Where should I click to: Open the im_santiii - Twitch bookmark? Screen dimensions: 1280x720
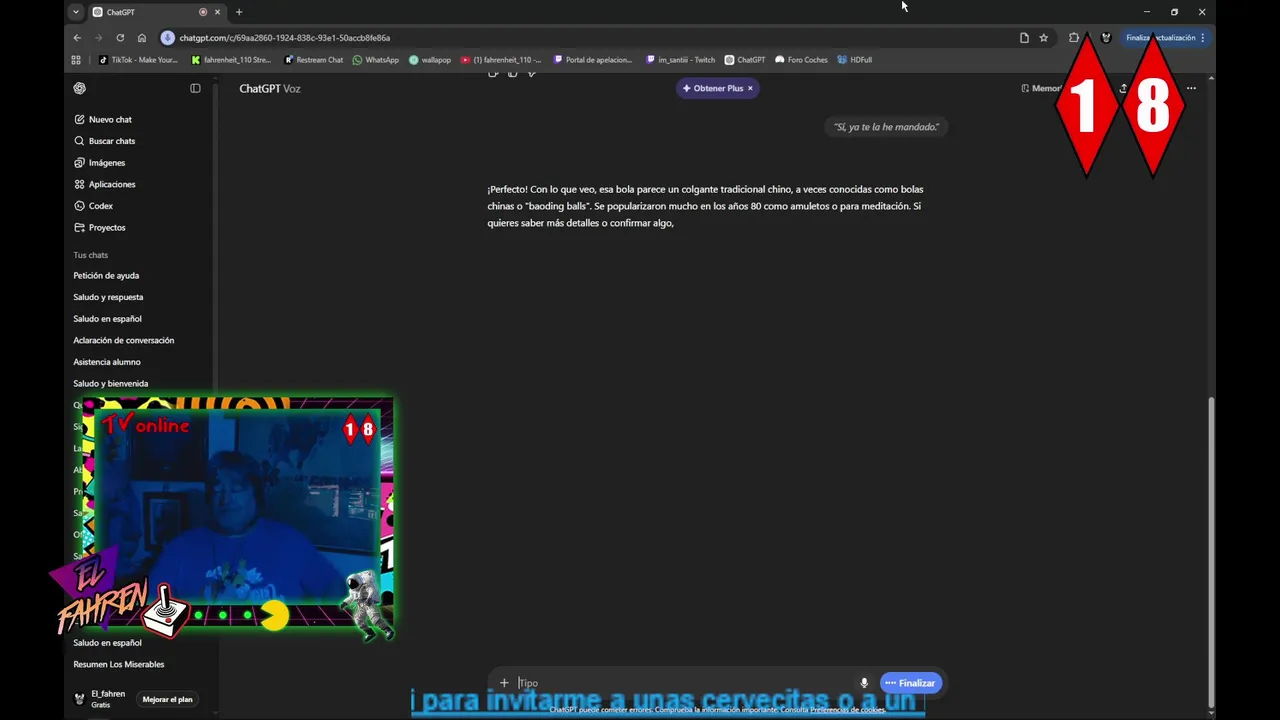point(681,60)
